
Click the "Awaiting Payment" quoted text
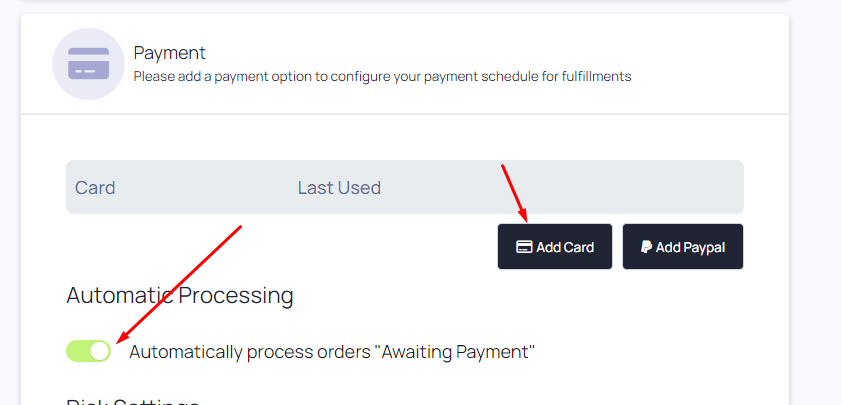click(x=455, y=352)
